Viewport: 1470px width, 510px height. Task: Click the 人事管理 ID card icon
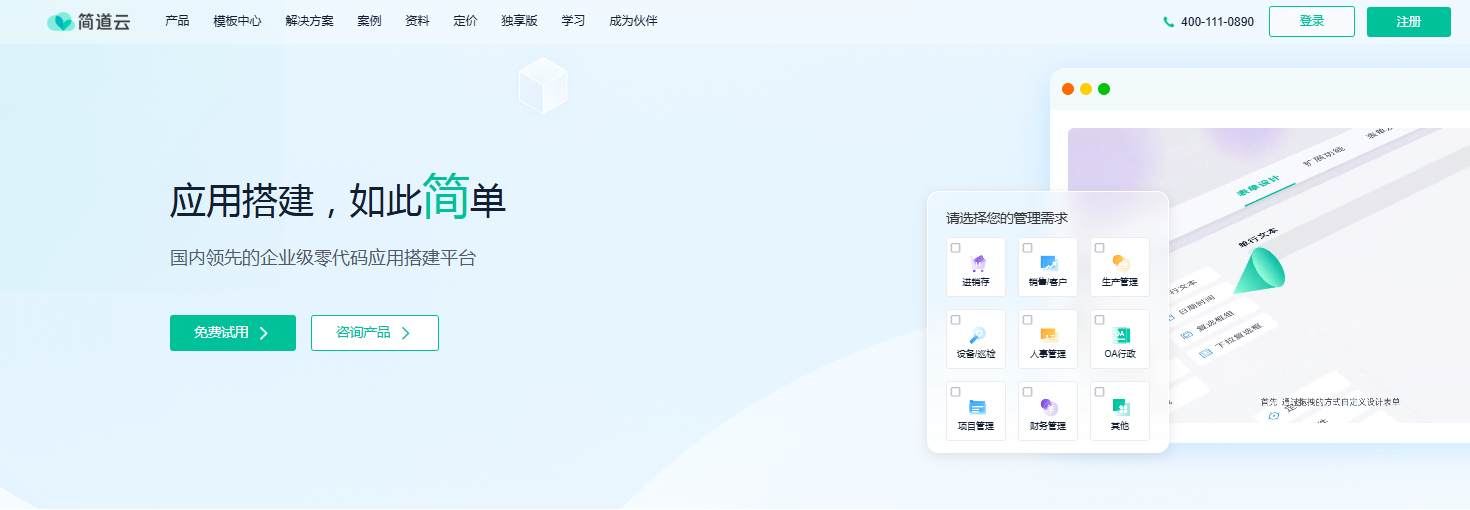tap(1049, 335)
